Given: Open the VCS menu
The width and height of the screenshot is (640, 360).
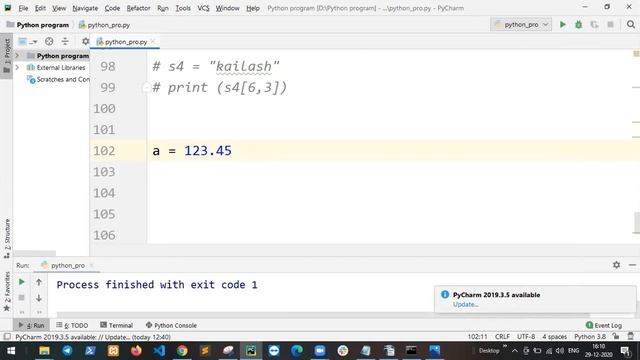Looking at the screenshot, I should [203, 8].
